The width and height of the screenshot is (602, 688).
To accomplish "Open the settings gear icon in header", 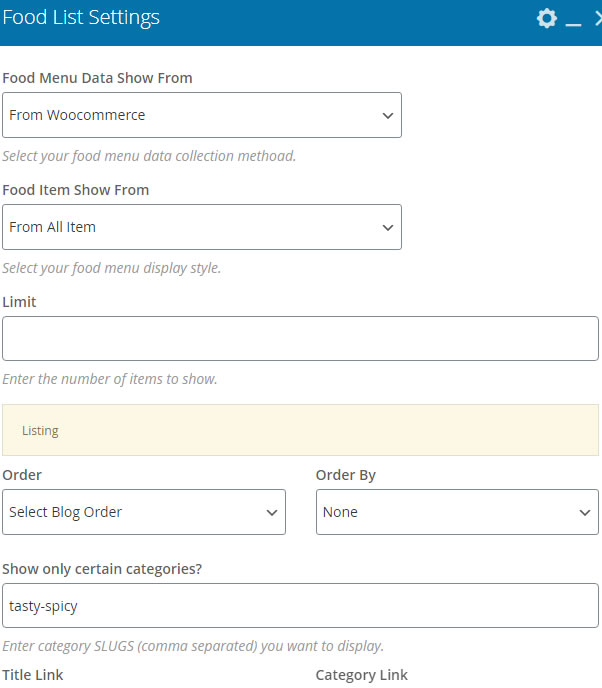I will pyautogui.click(x=547, y=18).
